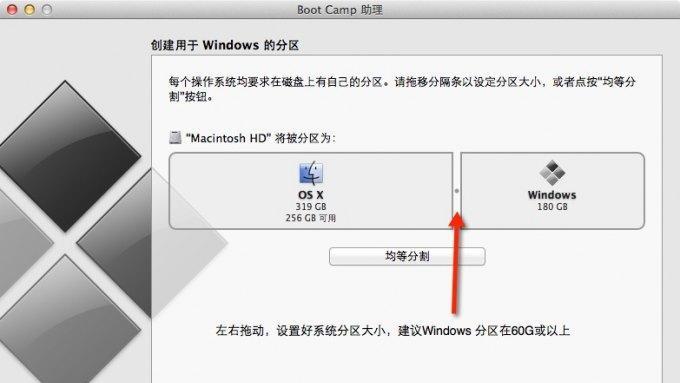Minimize the window with the yellow button
The width and height of the screenshot is (680, 383).
[x=29, y=9]
